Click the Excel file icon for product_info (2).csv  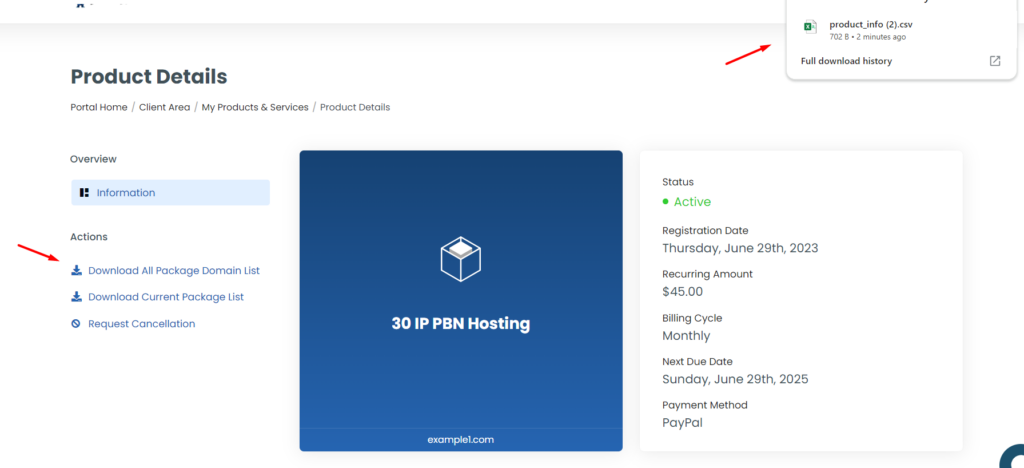tap(810, 27)
